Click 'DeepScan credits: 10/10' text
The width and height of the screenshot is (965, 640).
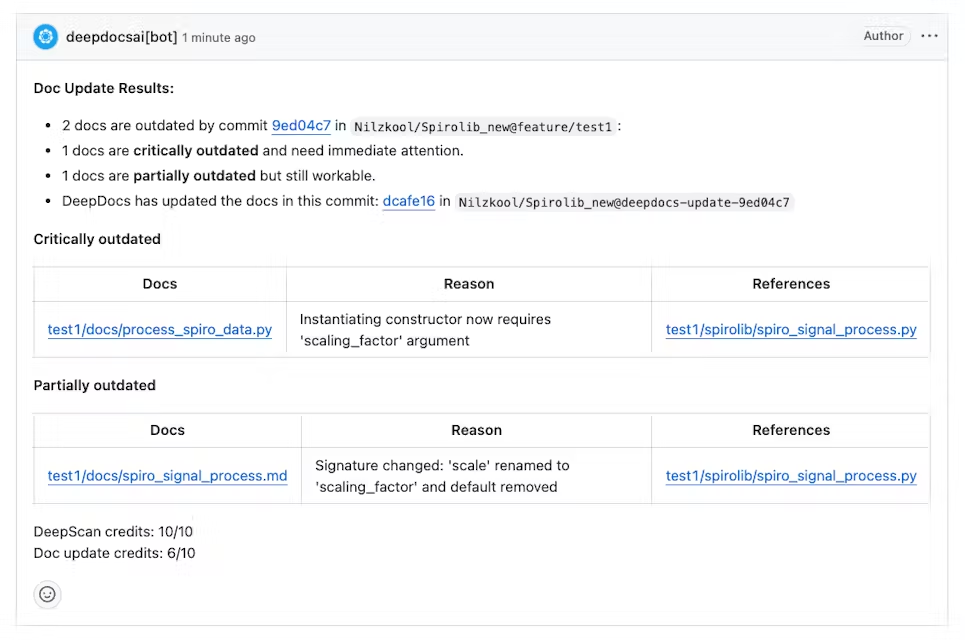tap(113, 532)
